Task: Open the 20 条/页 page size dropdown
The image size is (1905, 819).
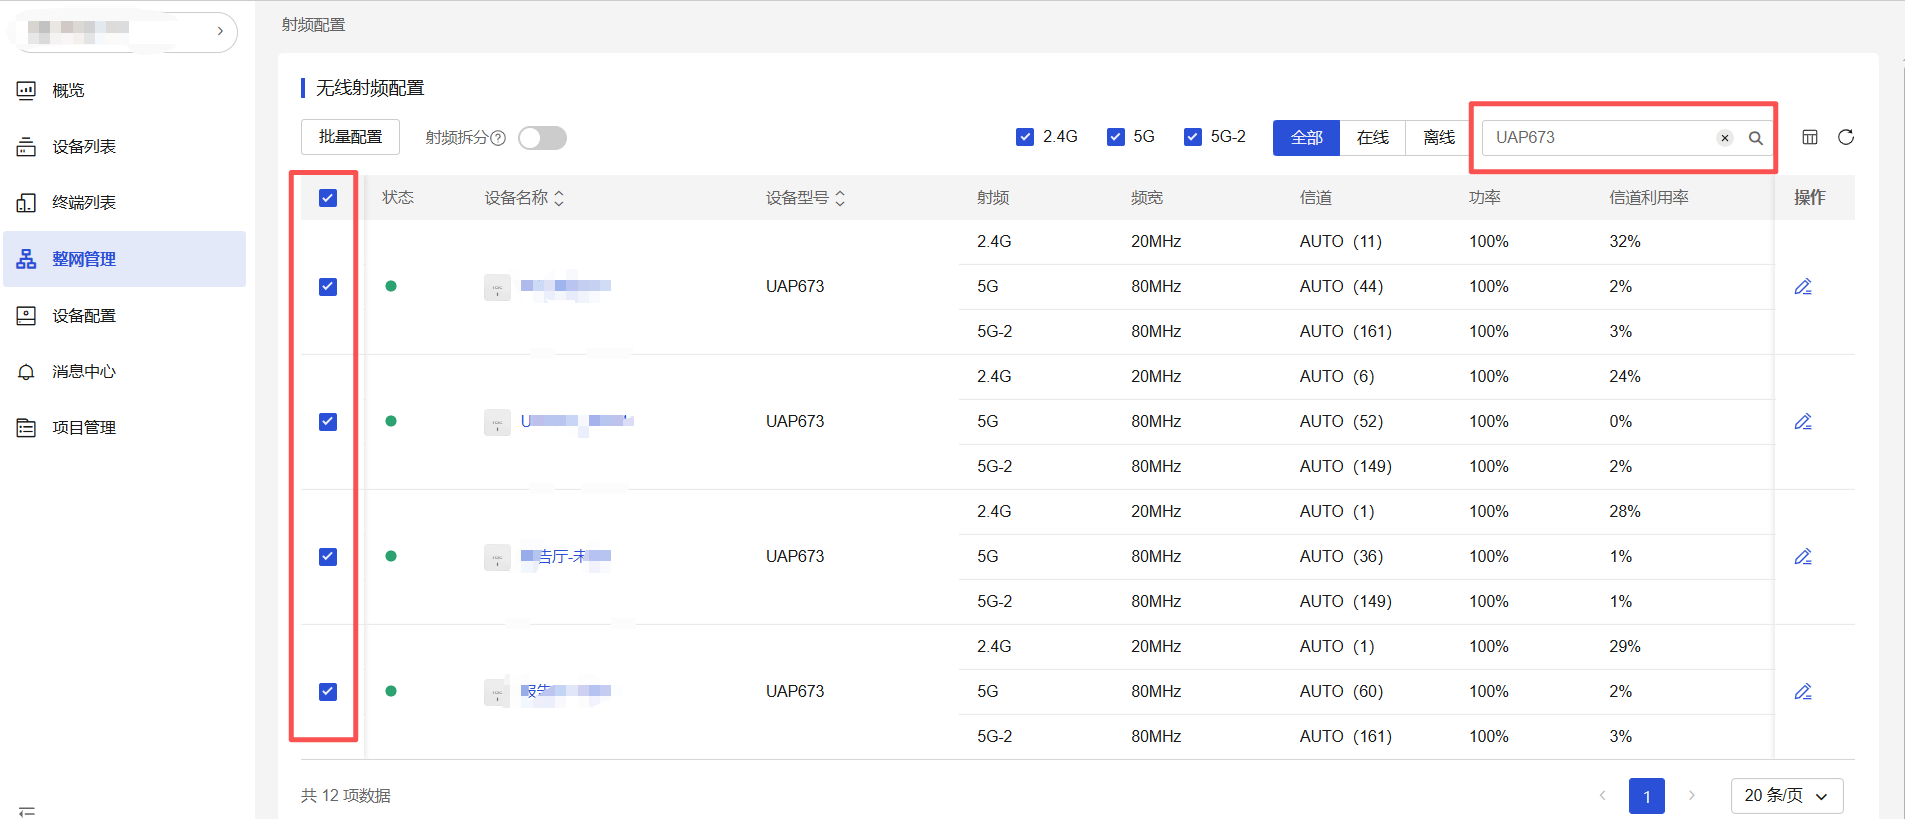Action: pos(1786,796)
